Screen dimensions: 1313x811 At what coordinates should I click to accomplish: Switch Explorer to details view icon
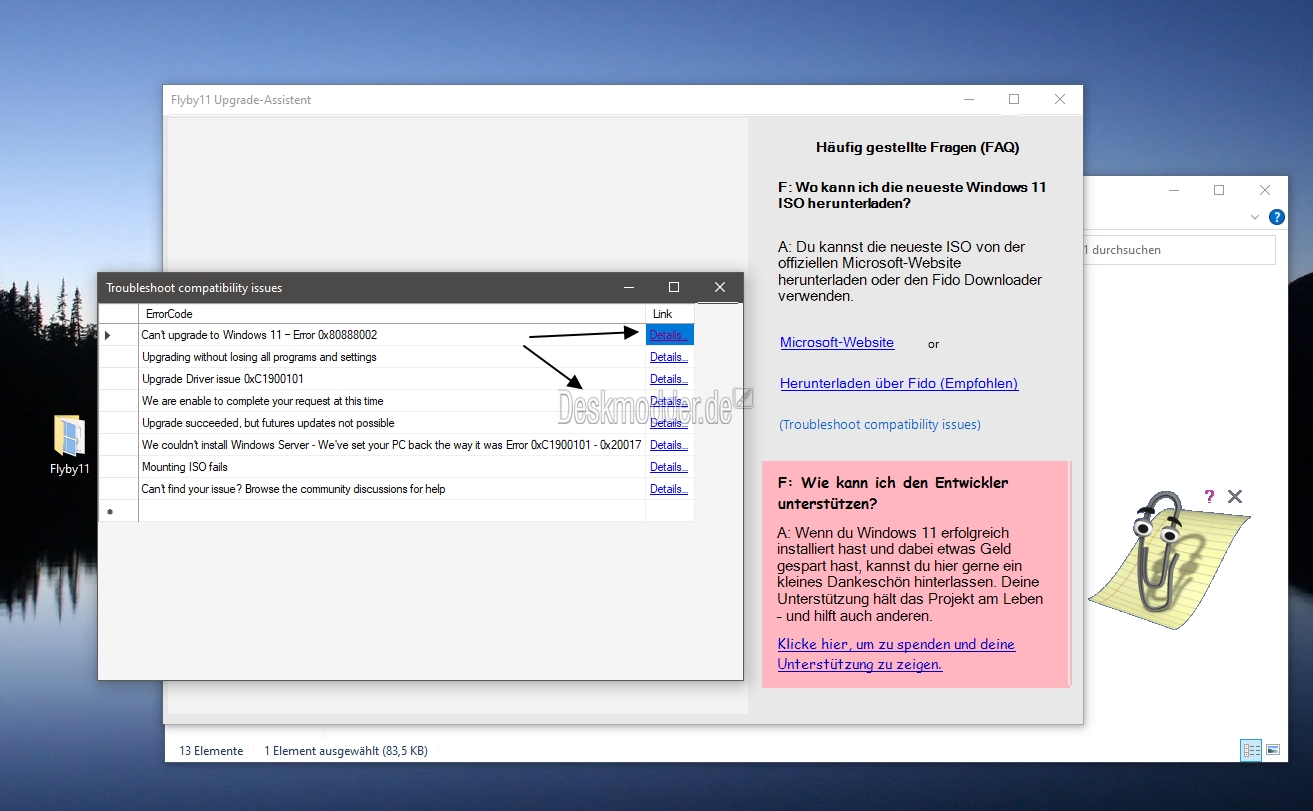1251,749
